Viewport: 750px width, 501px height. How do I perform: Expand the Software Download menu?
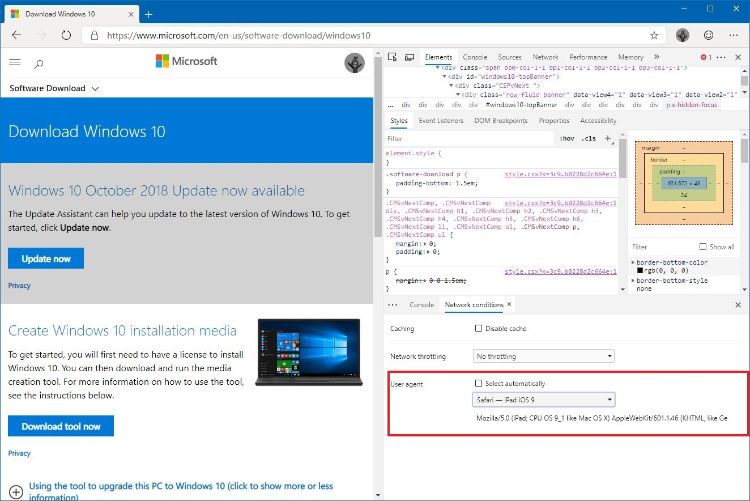[54, 88]
